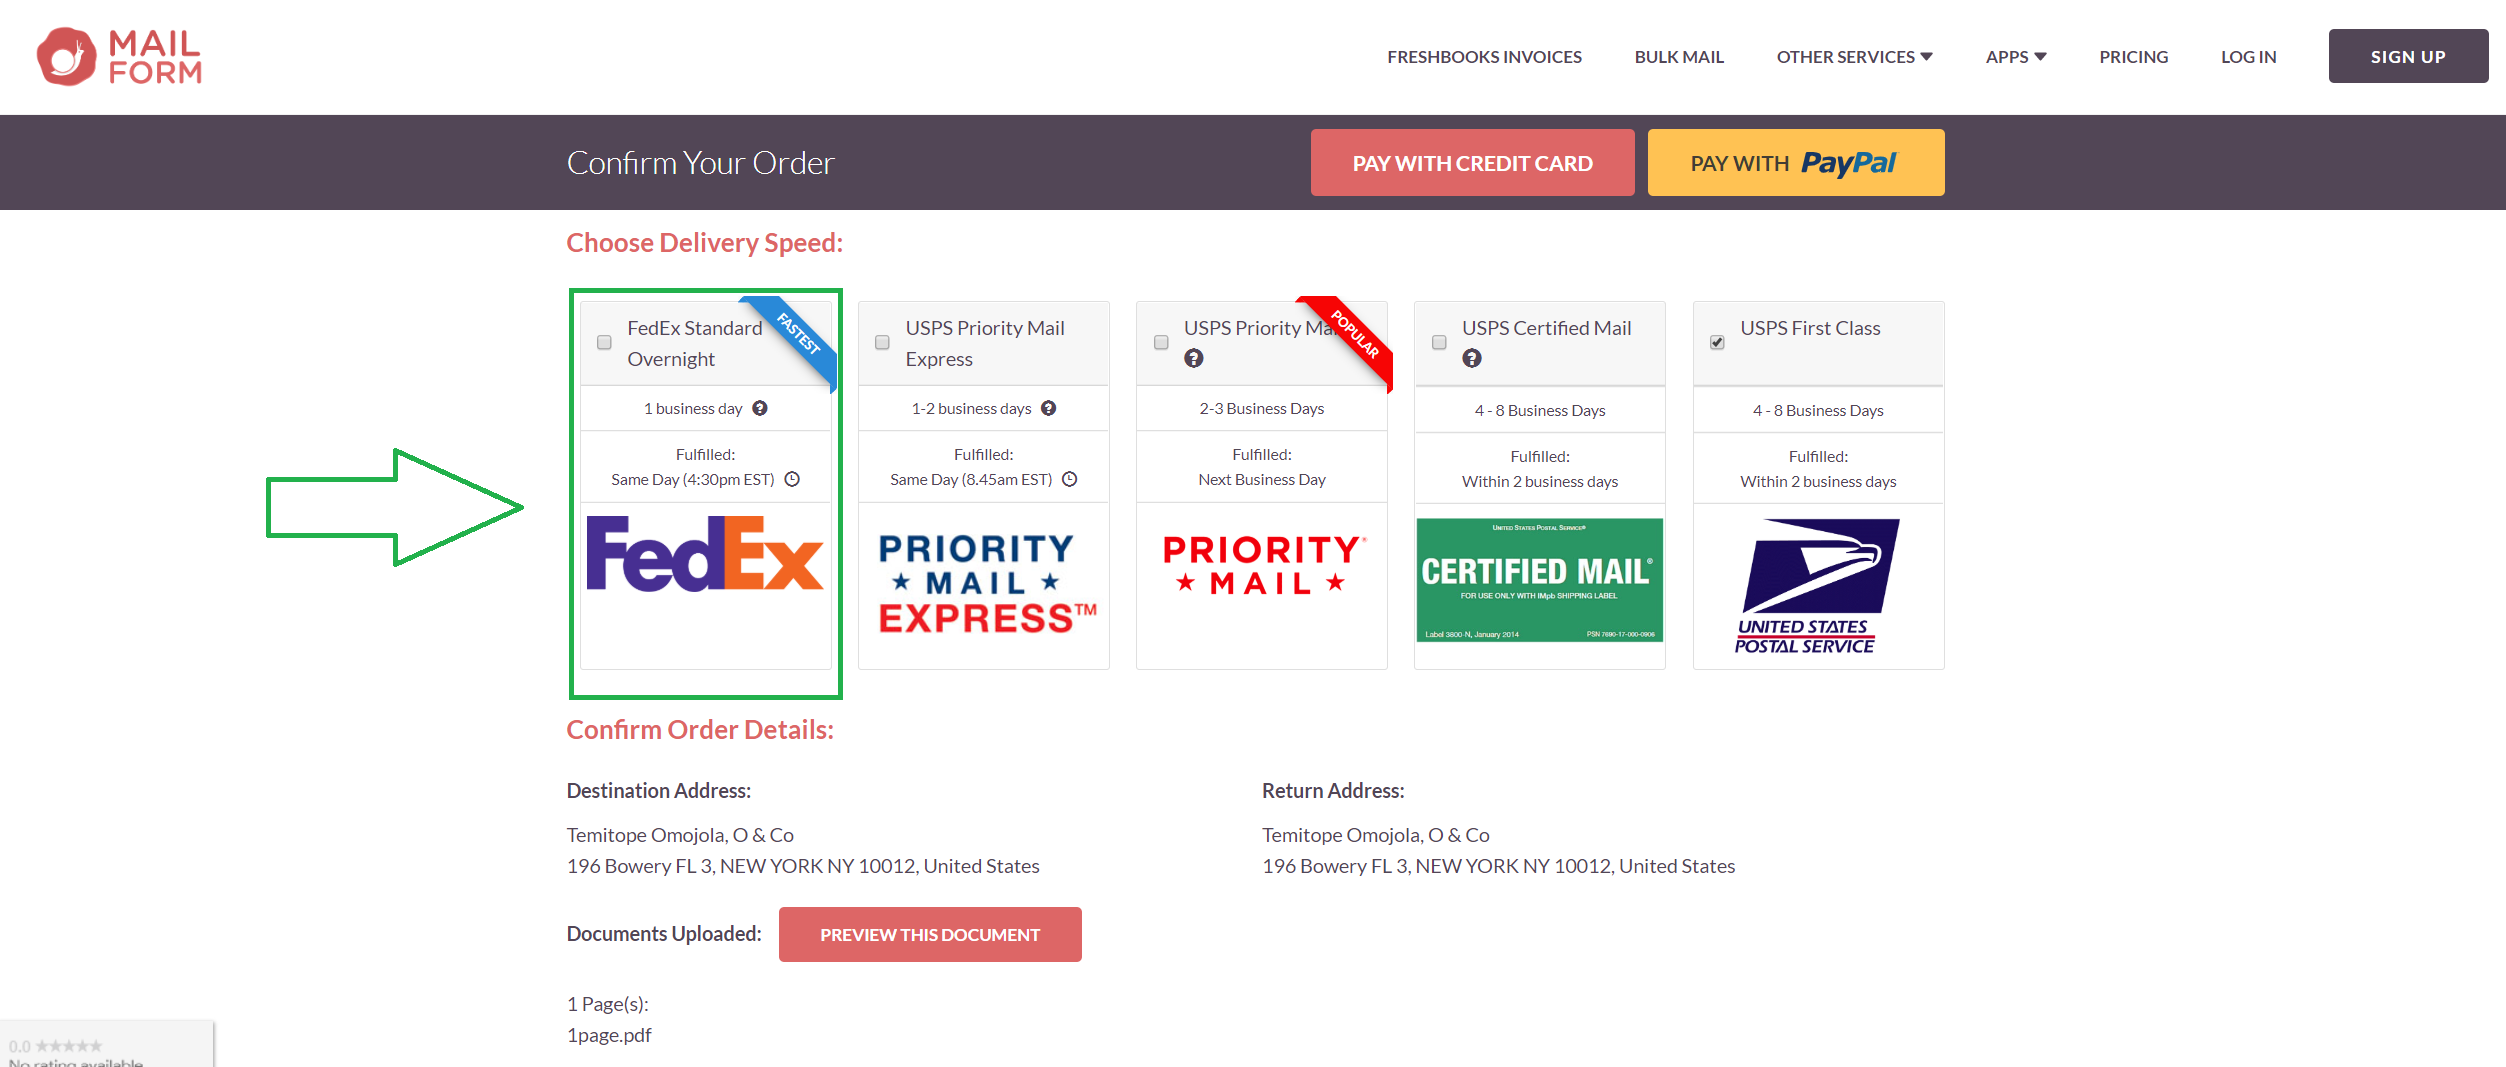Open the Apps dropdown menu
This screenshot has height=1067, width=2506.
coord(2015,57)
